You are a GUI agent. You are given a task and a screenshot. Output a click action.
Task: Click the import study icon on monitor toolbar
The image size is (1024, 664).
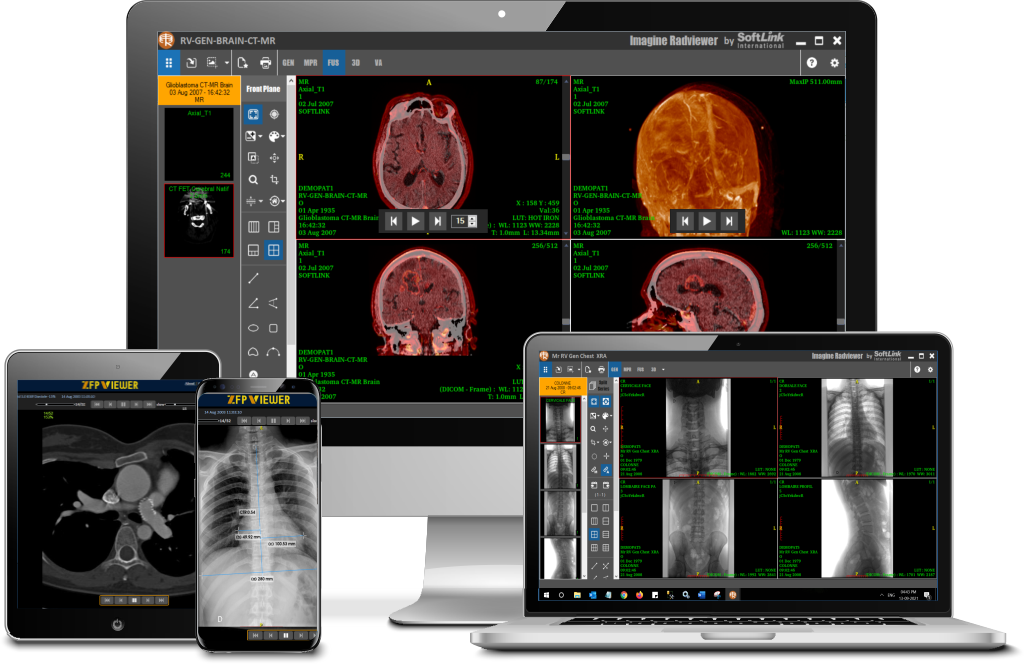[191, 63]
